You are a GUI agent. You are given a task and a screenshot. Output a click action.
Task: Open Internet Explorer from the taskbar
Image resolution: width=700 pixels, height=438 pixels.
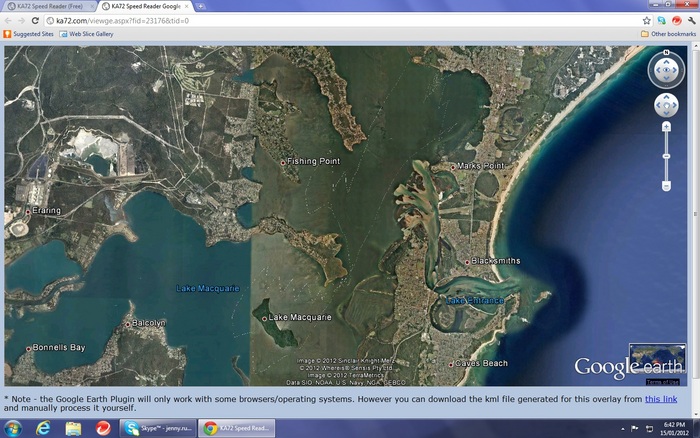43,428
